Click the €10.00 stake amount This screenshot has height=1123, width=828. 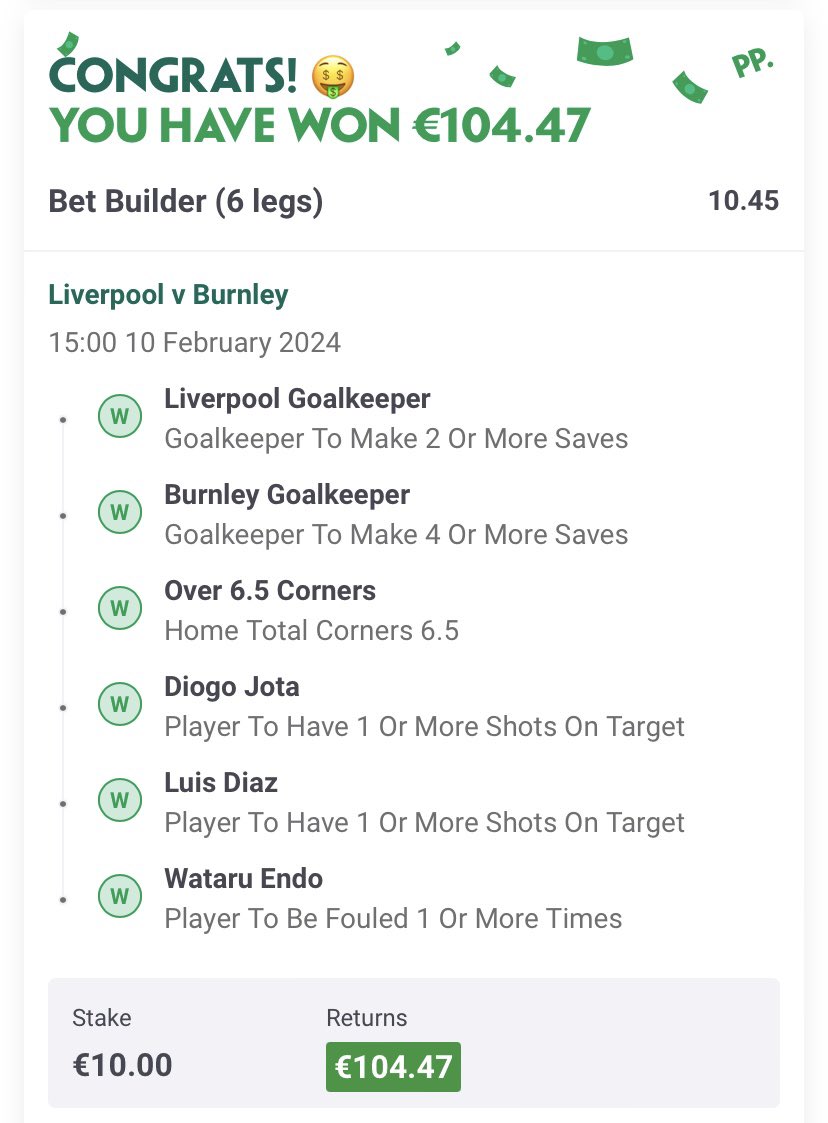[x=122, y=1065]
